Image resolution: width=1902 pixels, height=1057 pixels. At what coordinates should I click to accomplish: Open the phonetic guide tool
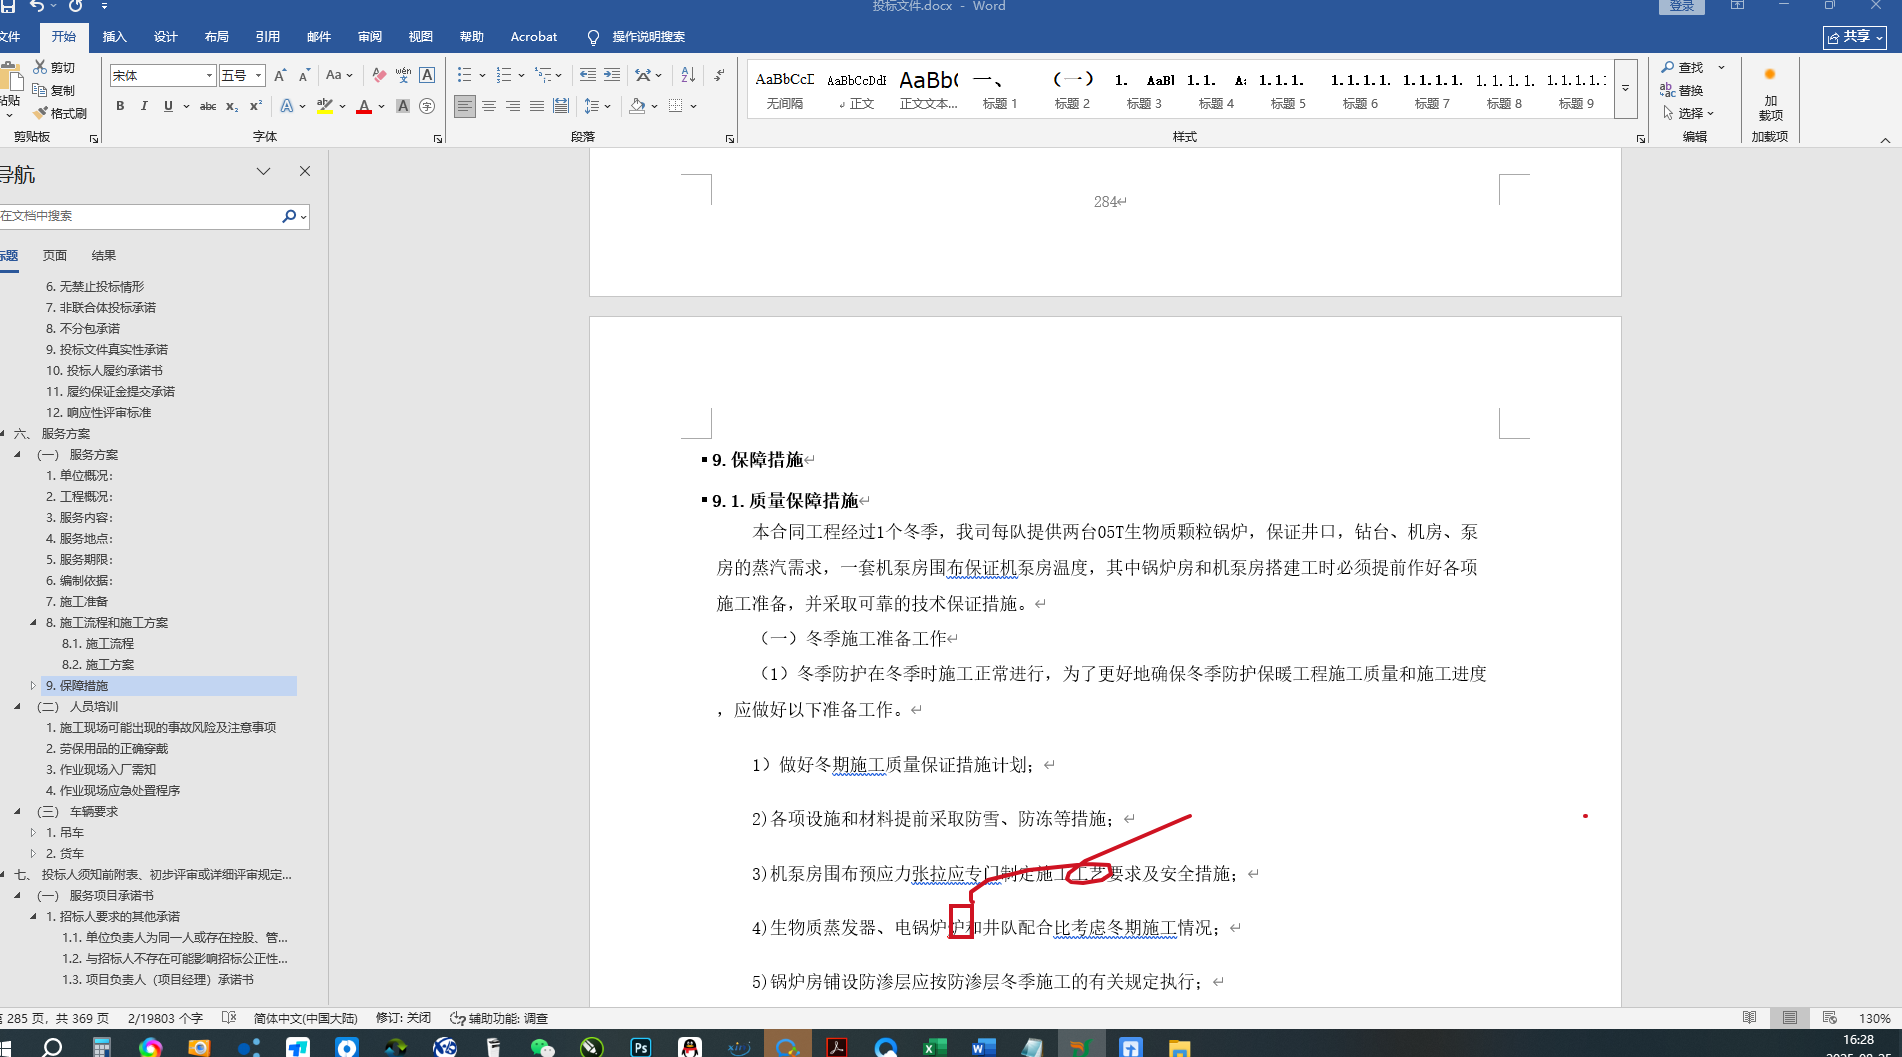(403, 75)
